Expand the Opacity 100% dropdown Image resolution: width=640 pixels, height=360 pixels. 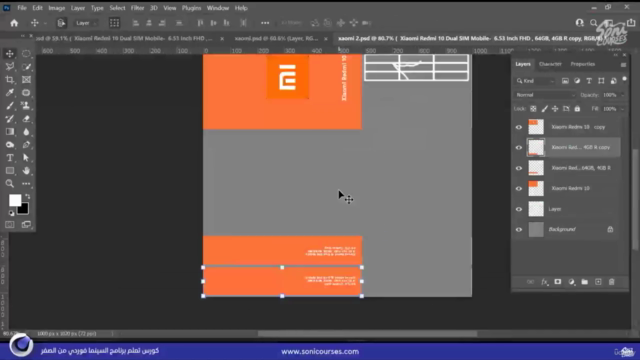point(622,95)
